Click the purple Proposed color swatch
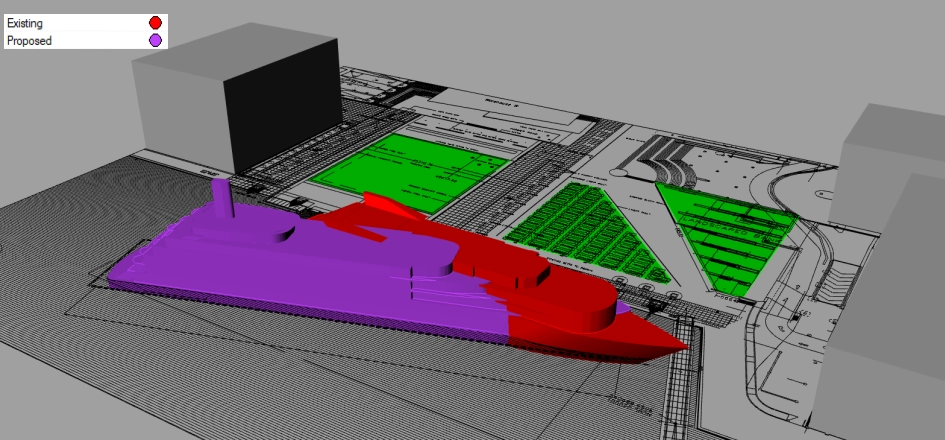This screenshot has height=440, width=945. (x=155, y=40)
